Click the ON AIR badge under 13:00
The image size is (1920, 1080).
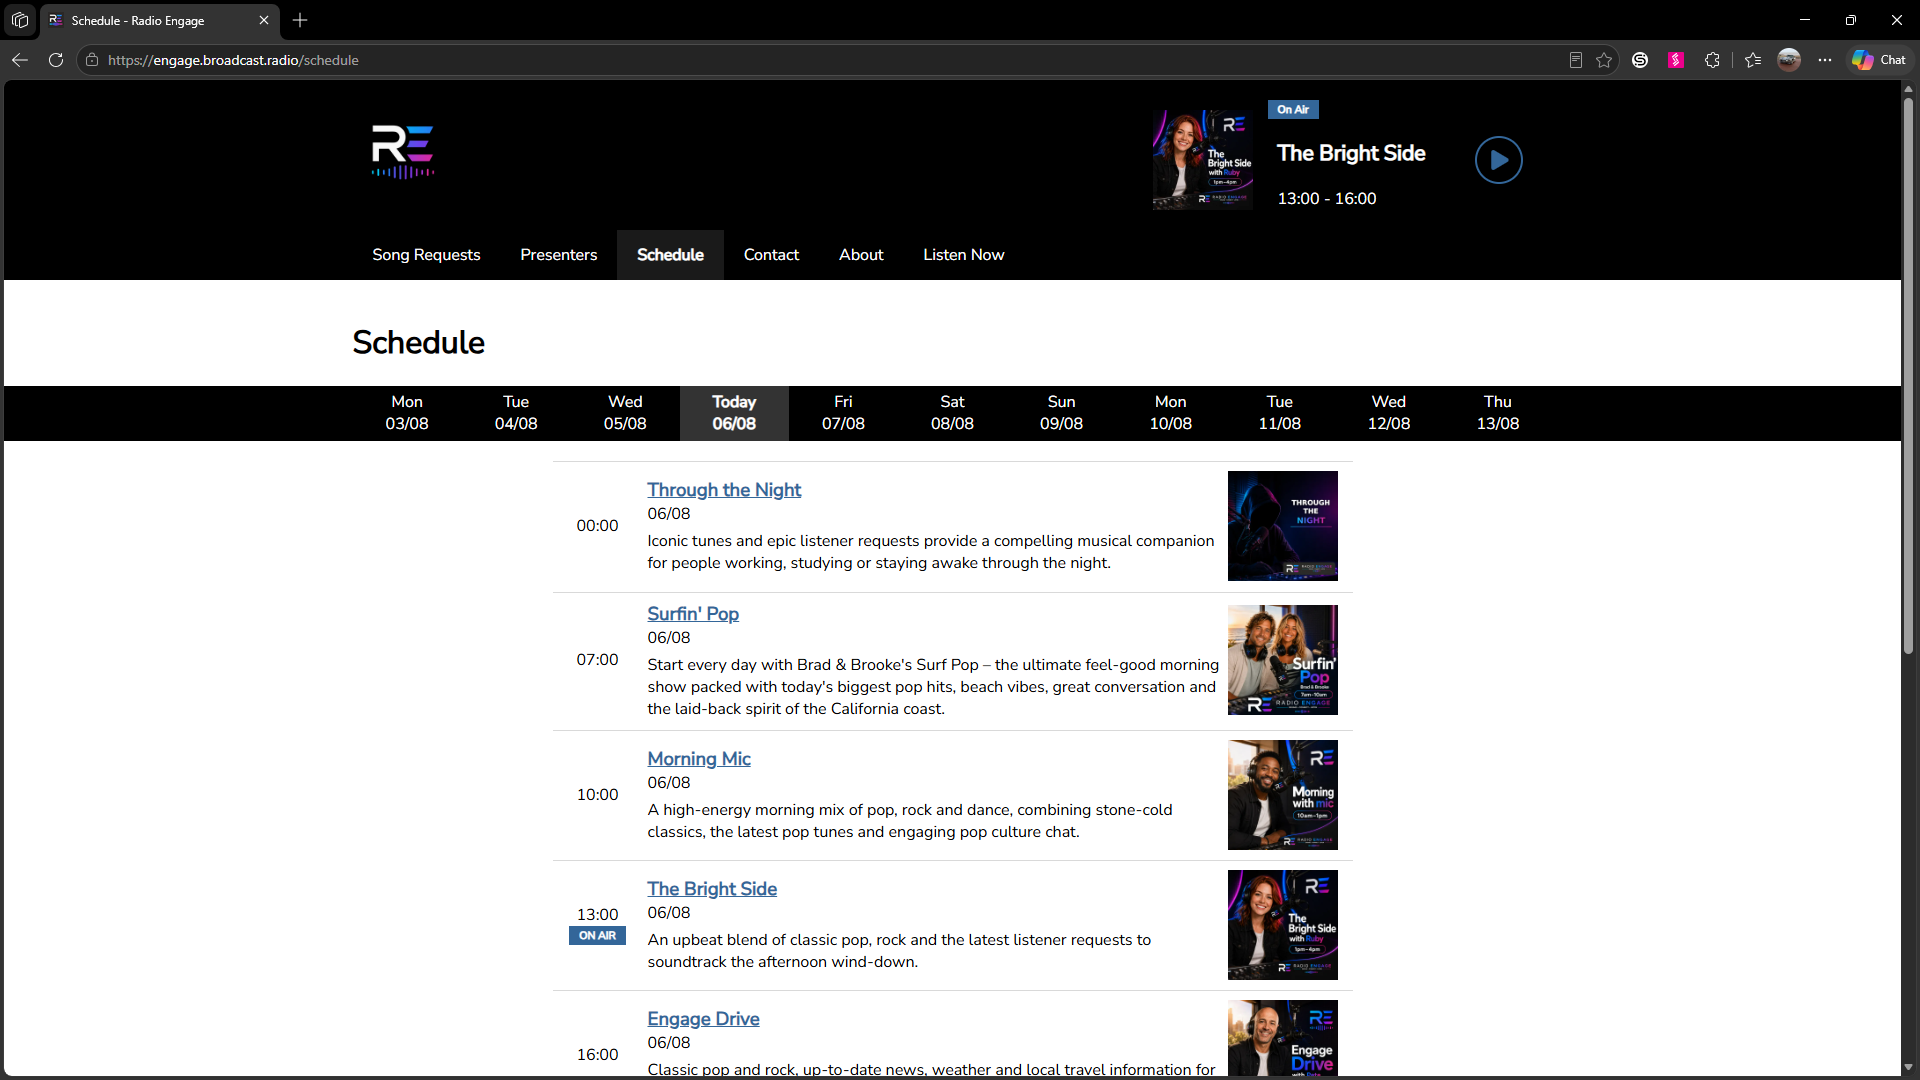point(598,936)
